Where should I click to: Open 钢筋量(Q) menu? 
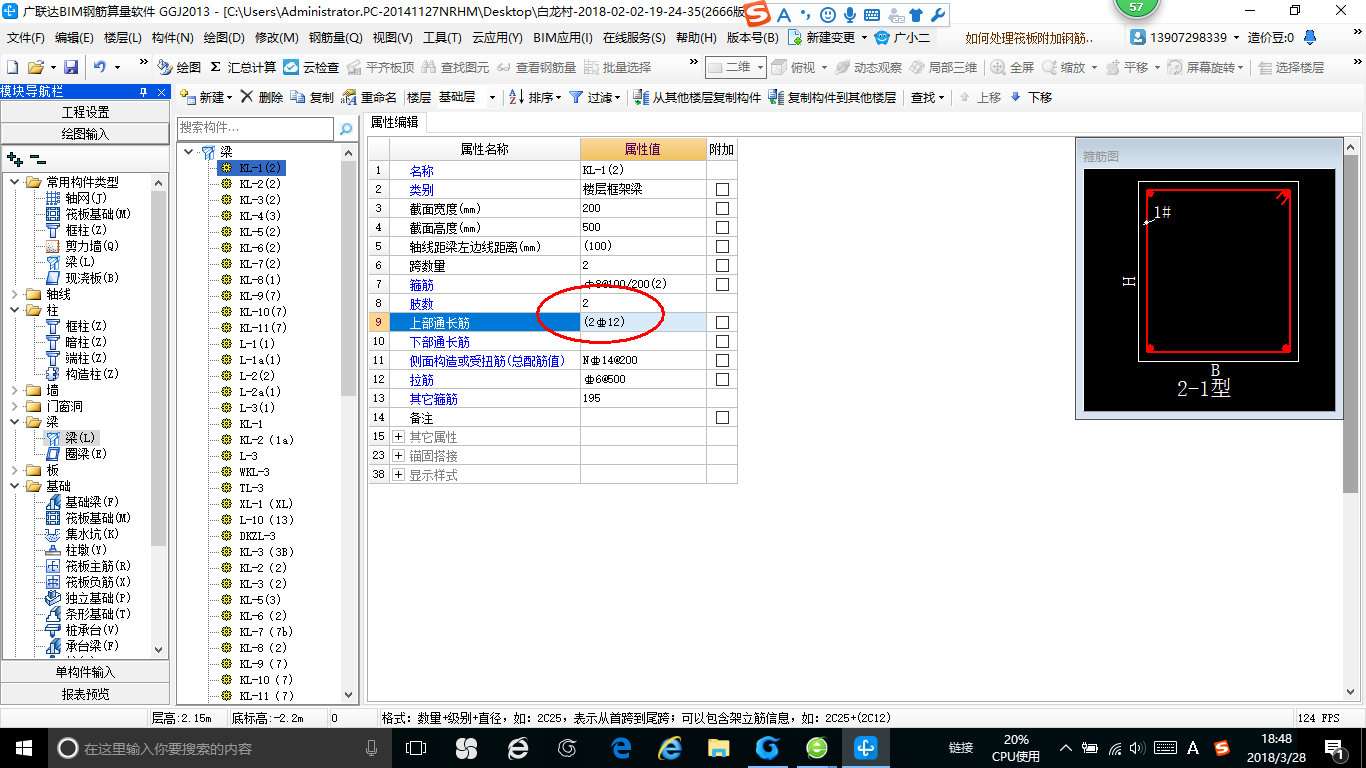335,37
